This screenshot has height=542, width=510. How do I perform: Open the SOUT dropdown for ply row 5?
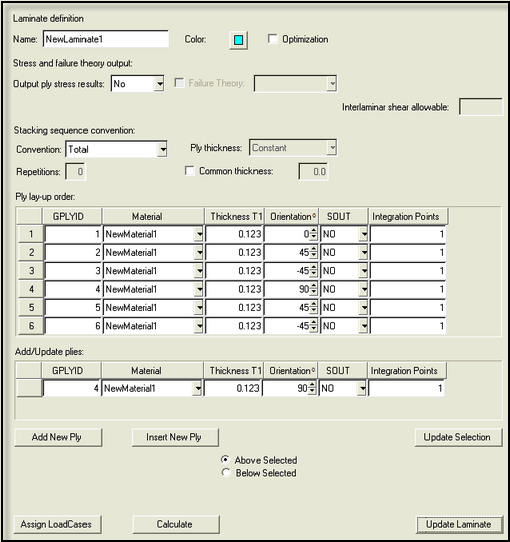(363, 308)
